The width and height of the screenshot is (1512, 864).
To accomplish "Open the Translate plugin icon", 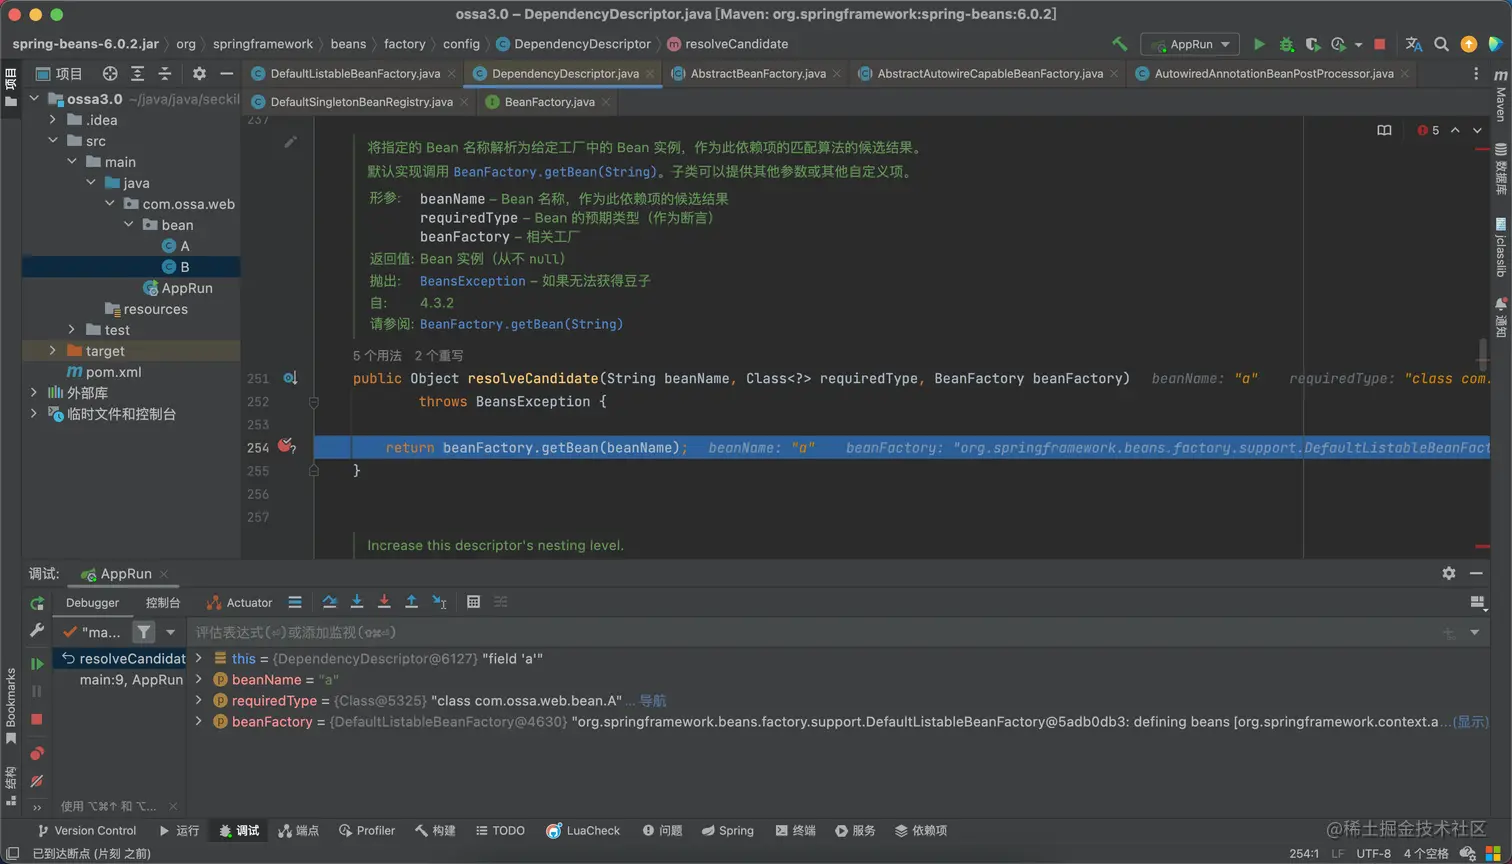I will (1413, 44).
